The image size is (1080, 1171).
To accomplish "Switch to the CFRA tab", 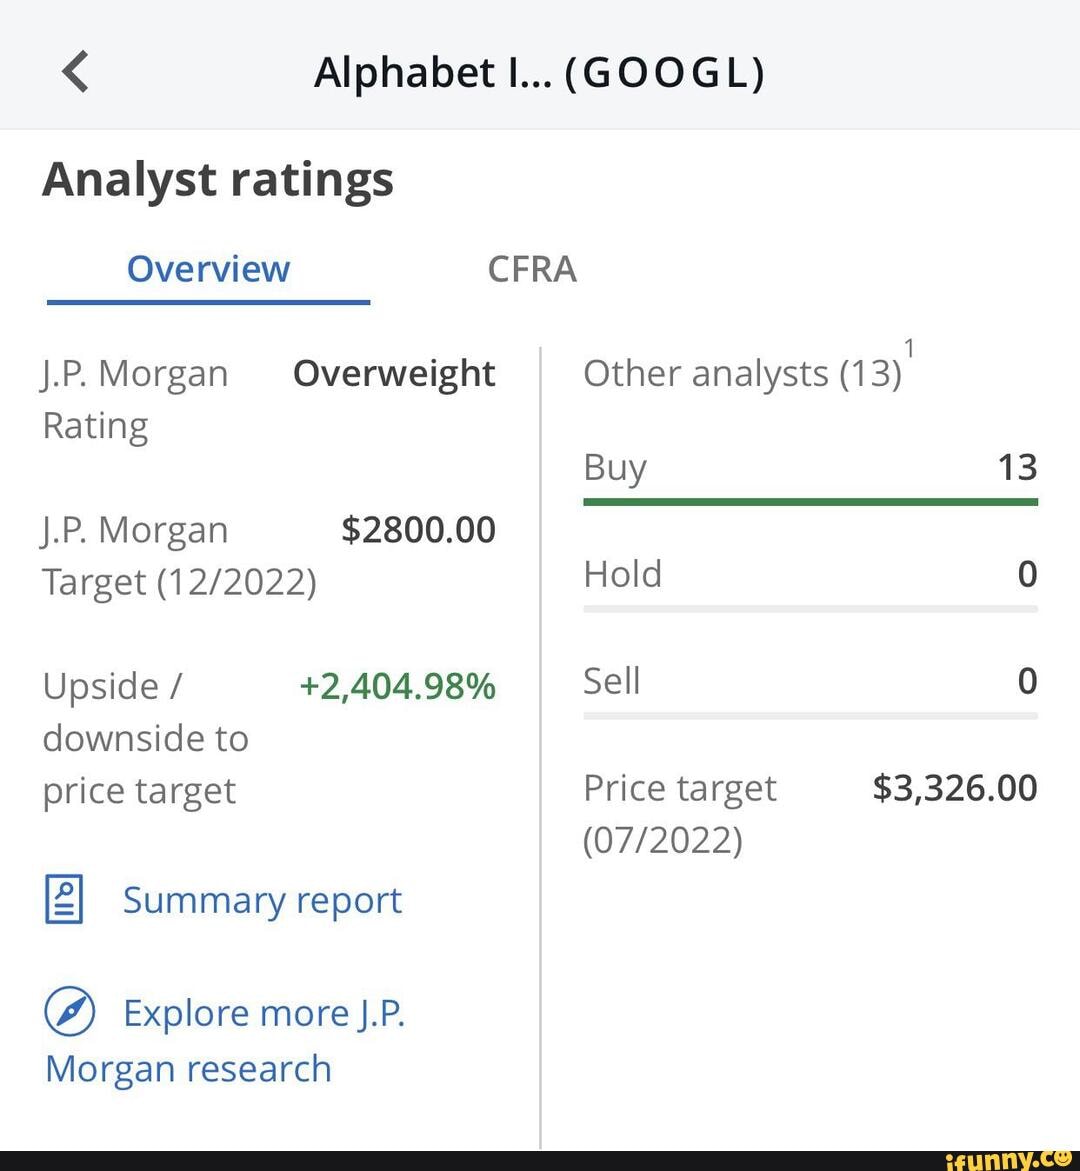I will pyautogui.click(x=531, y=269).
